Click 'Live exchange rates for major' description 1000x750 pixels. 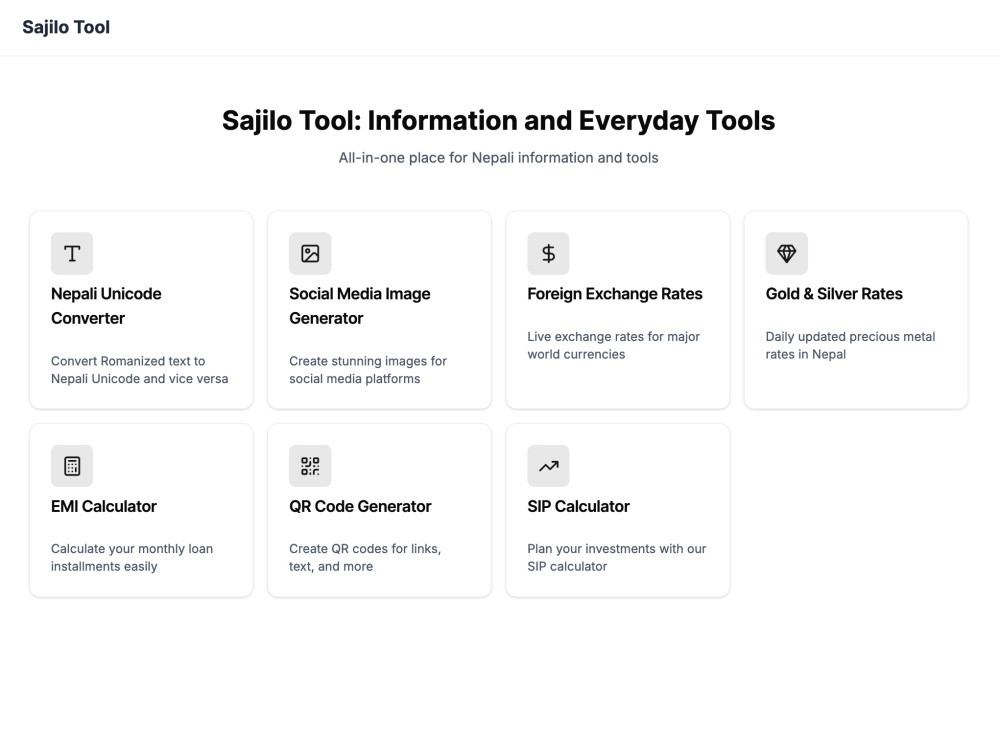(614, 345)
